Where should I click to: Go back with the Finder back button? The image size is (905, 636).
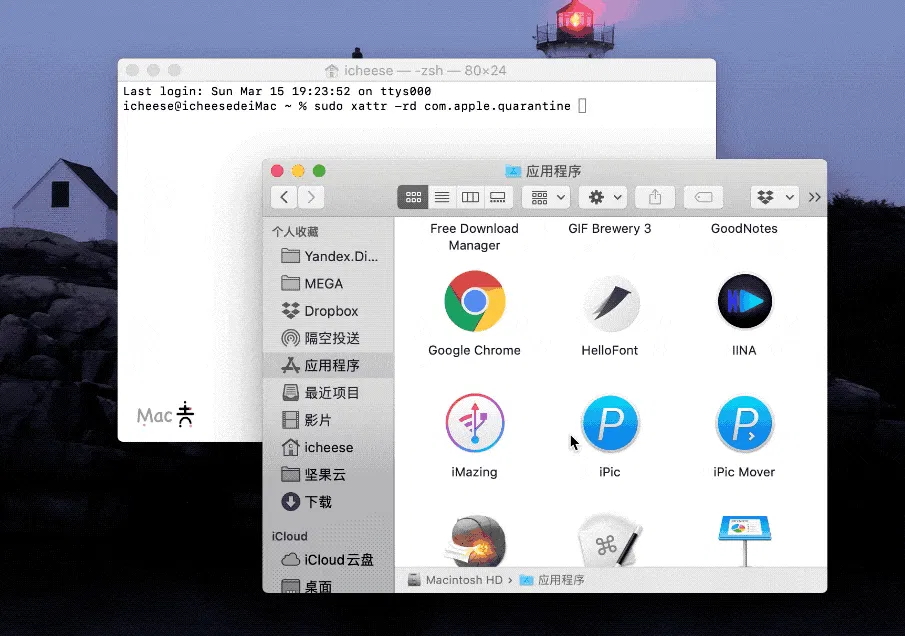(285, 197)
